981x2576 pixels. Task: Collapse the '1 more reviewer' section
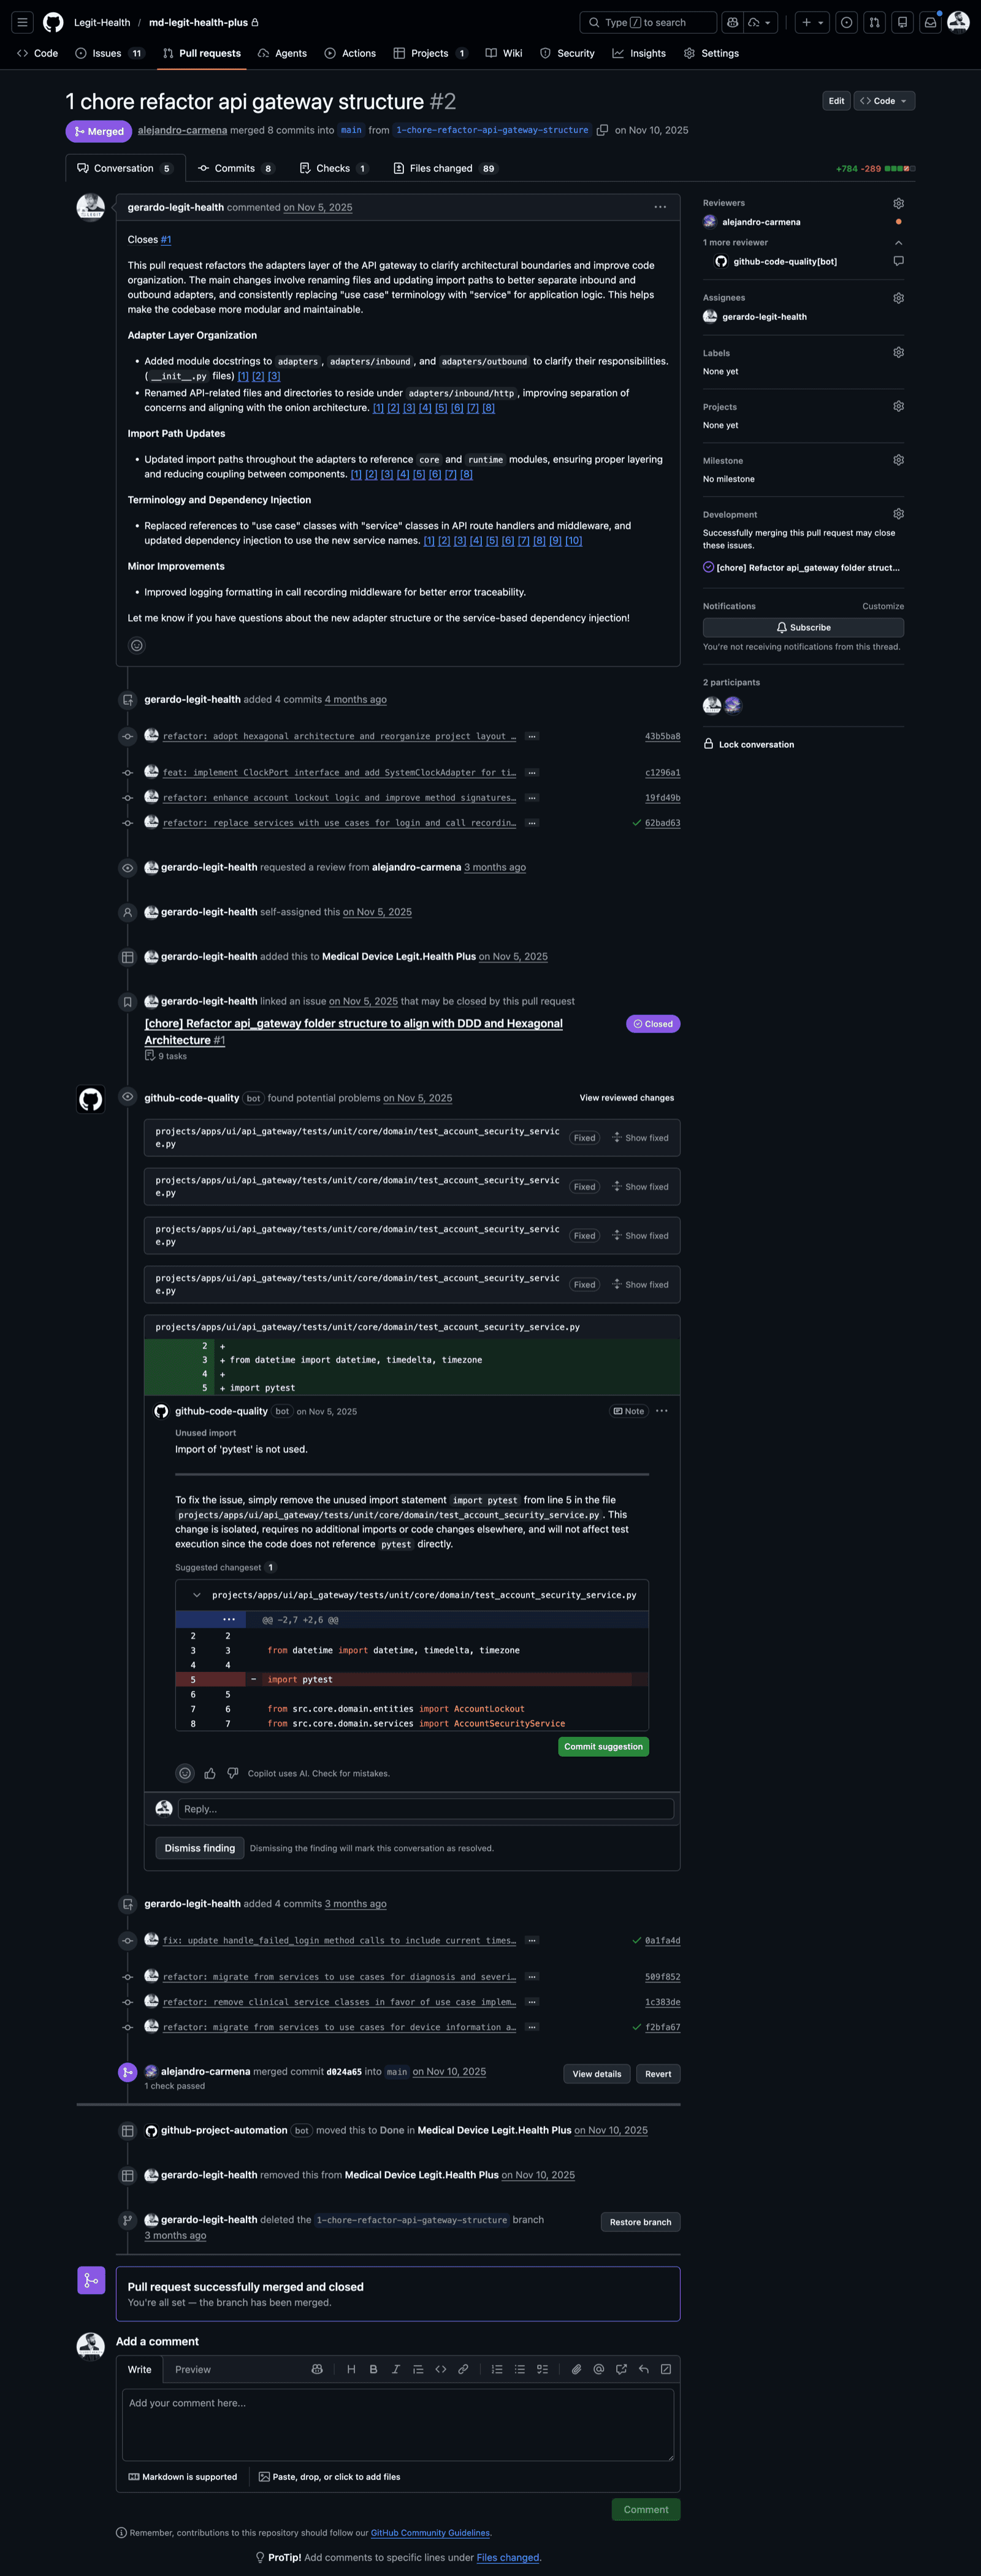pos(898,242)
